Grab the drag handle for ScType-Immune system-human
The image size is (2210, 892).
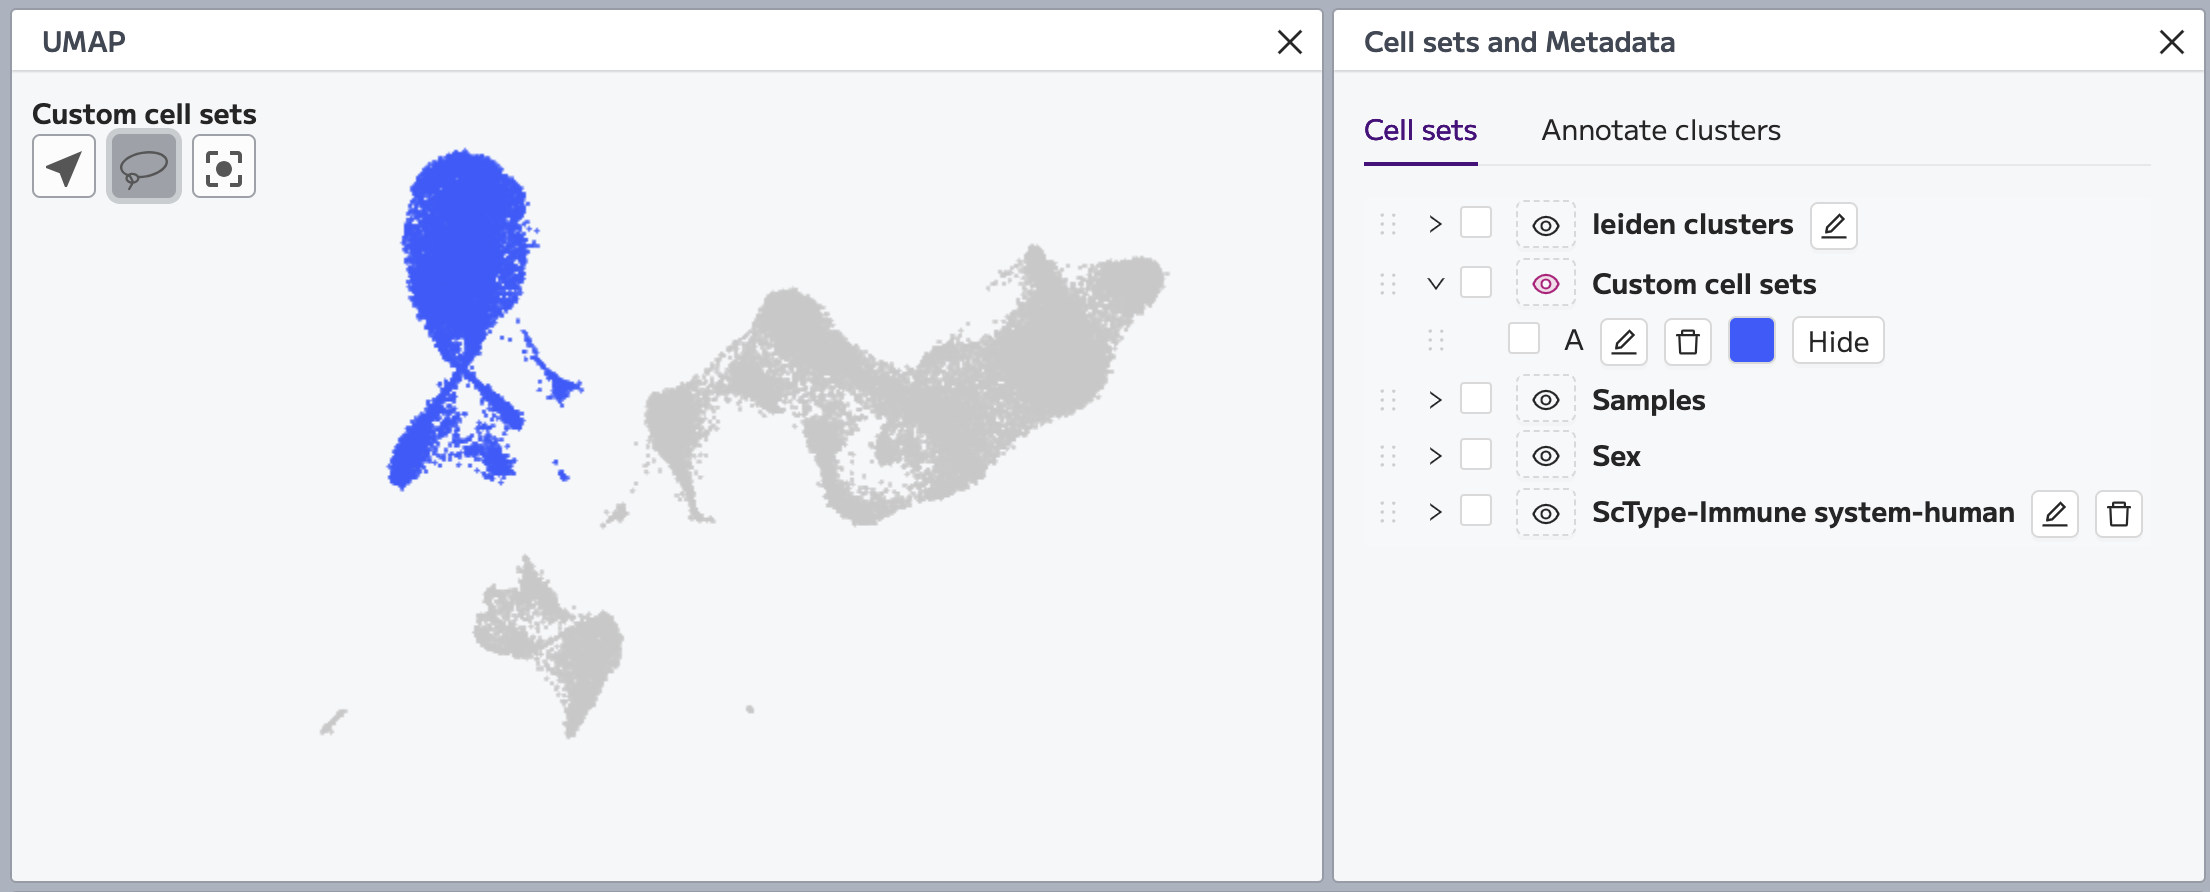(x=1388, y=512)
